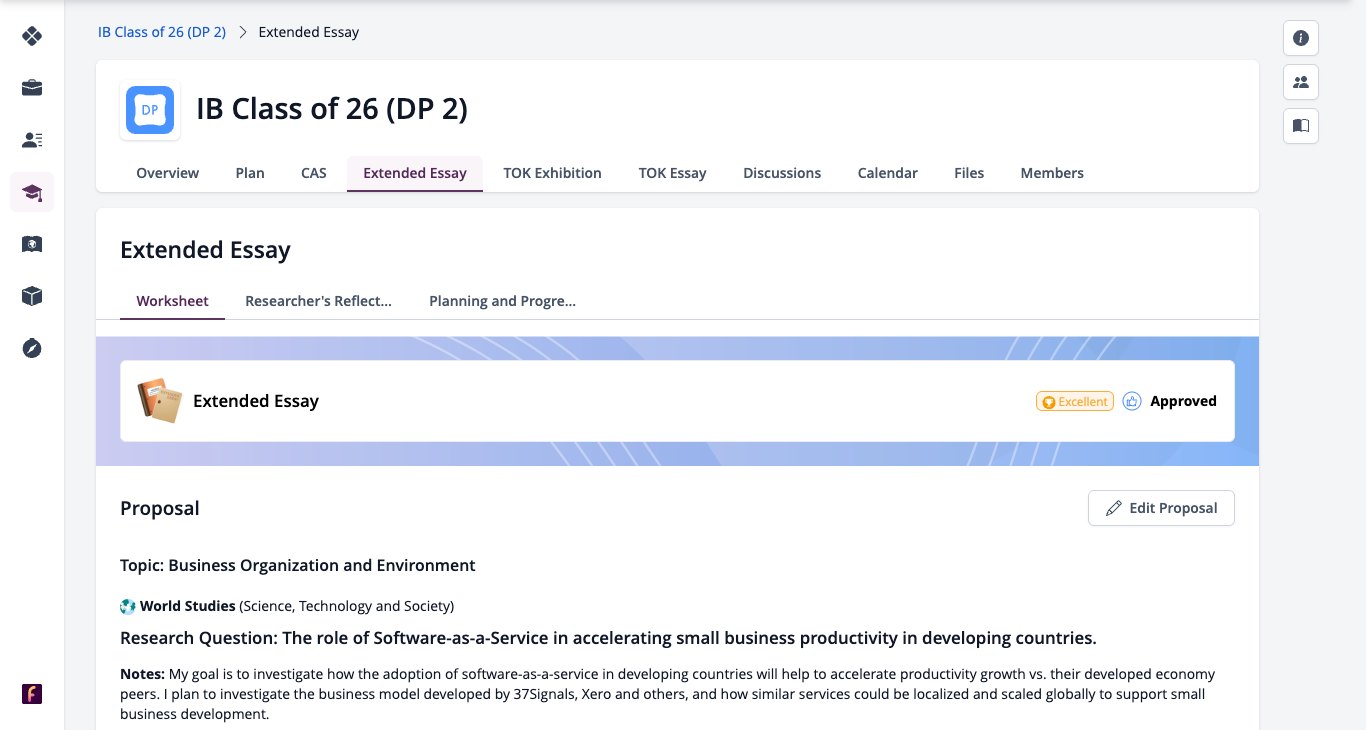Click the people list sidebar icon
The height and width of the screenshot is (730, 1366).
click(32, 140)
